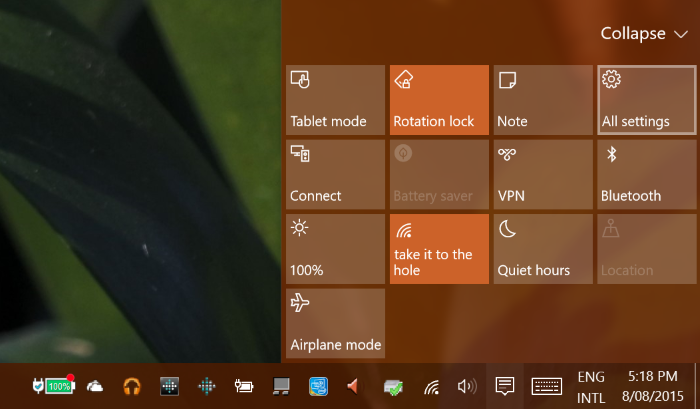
Task: Turn off Rotation lock tile
Action: point(439,100)
